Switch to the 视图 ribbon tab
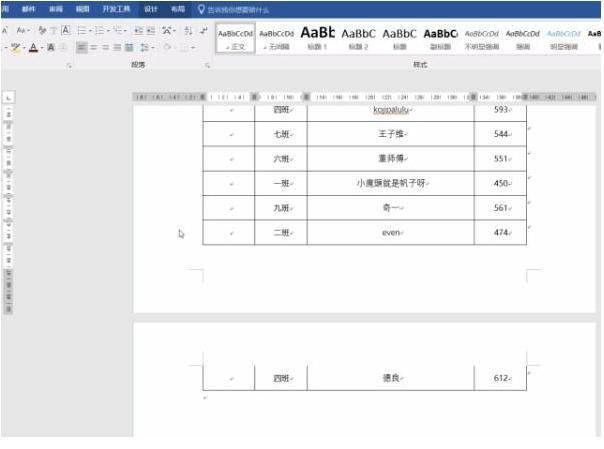 pos(82,9)
